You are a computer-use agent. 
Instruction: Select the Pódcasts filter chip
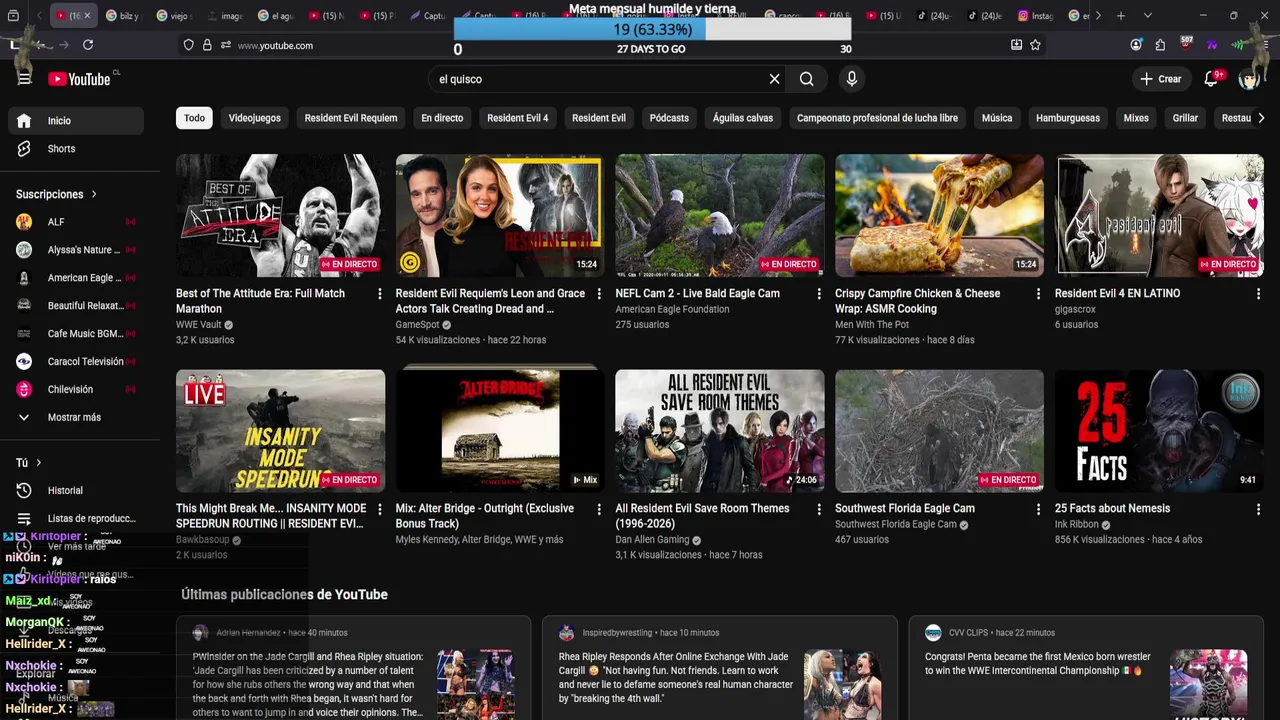click(669, 118)
